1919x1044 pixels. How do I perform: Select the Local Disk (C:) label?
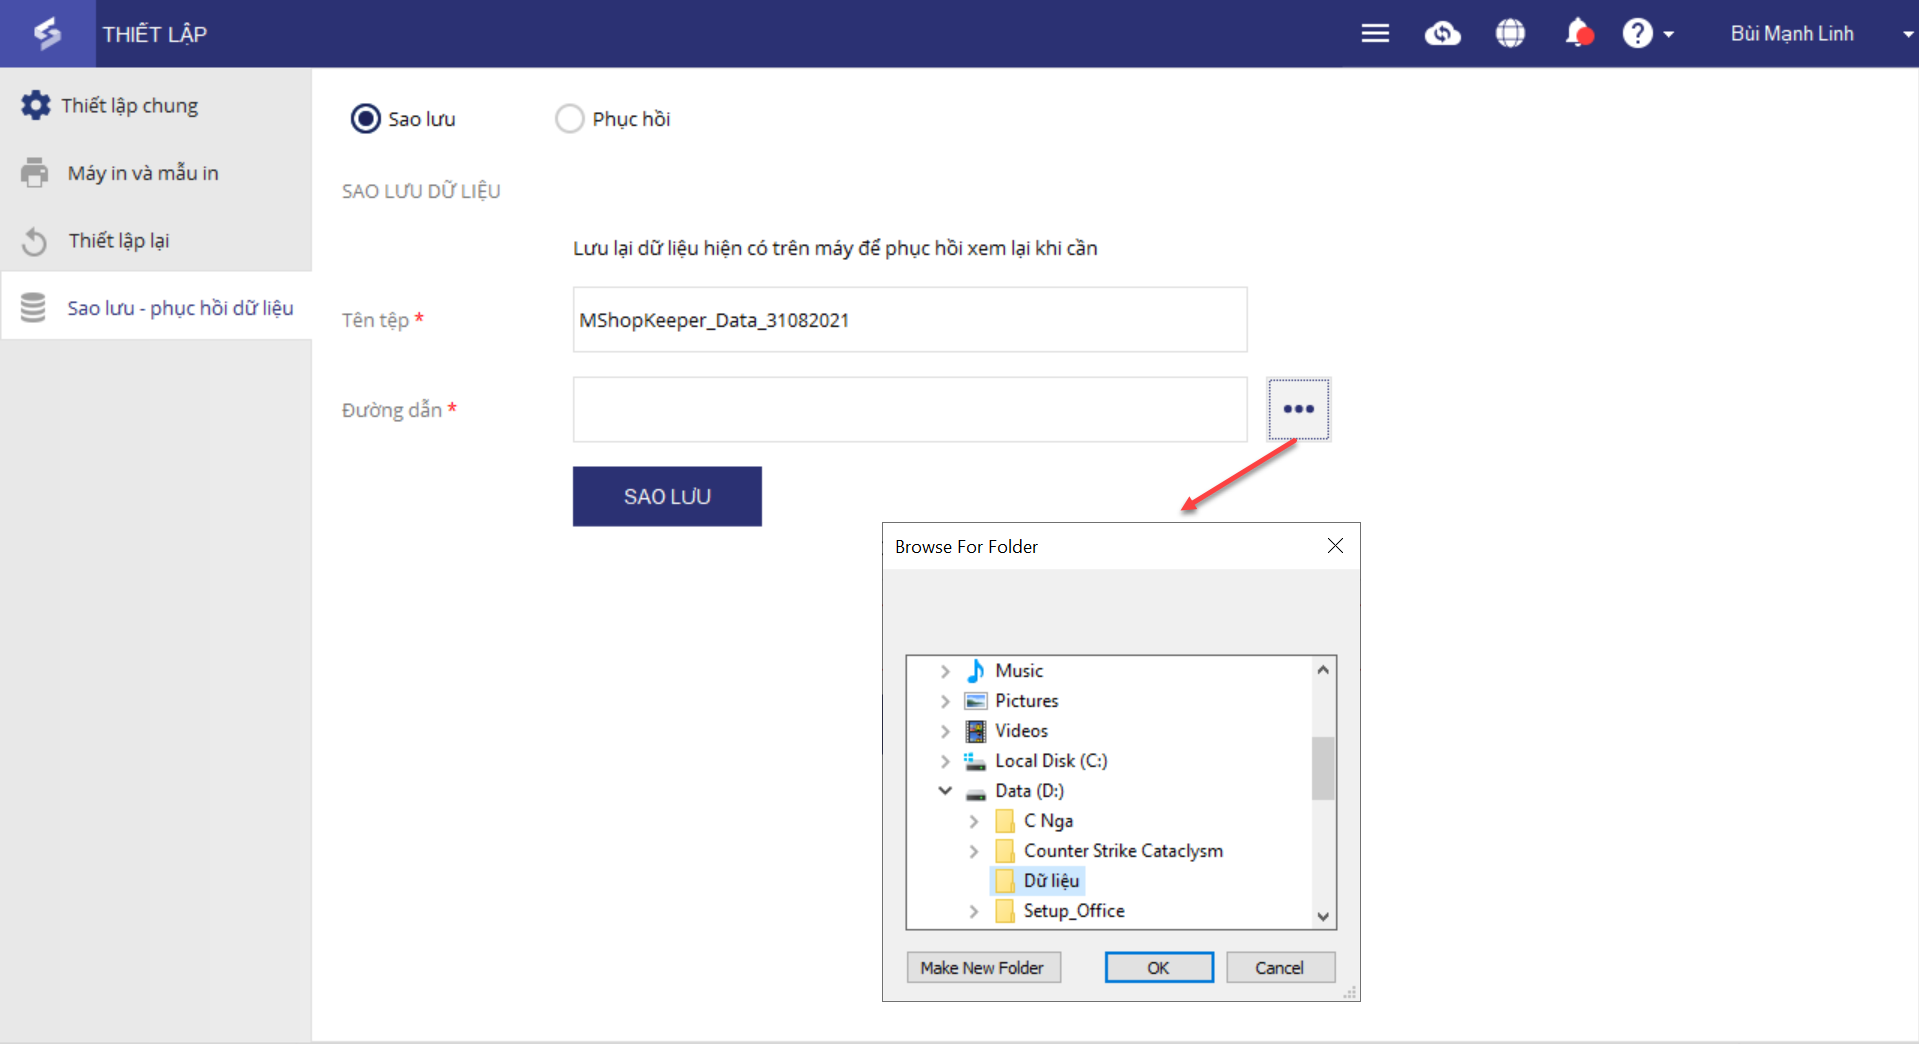click(x=1052, y=761)
